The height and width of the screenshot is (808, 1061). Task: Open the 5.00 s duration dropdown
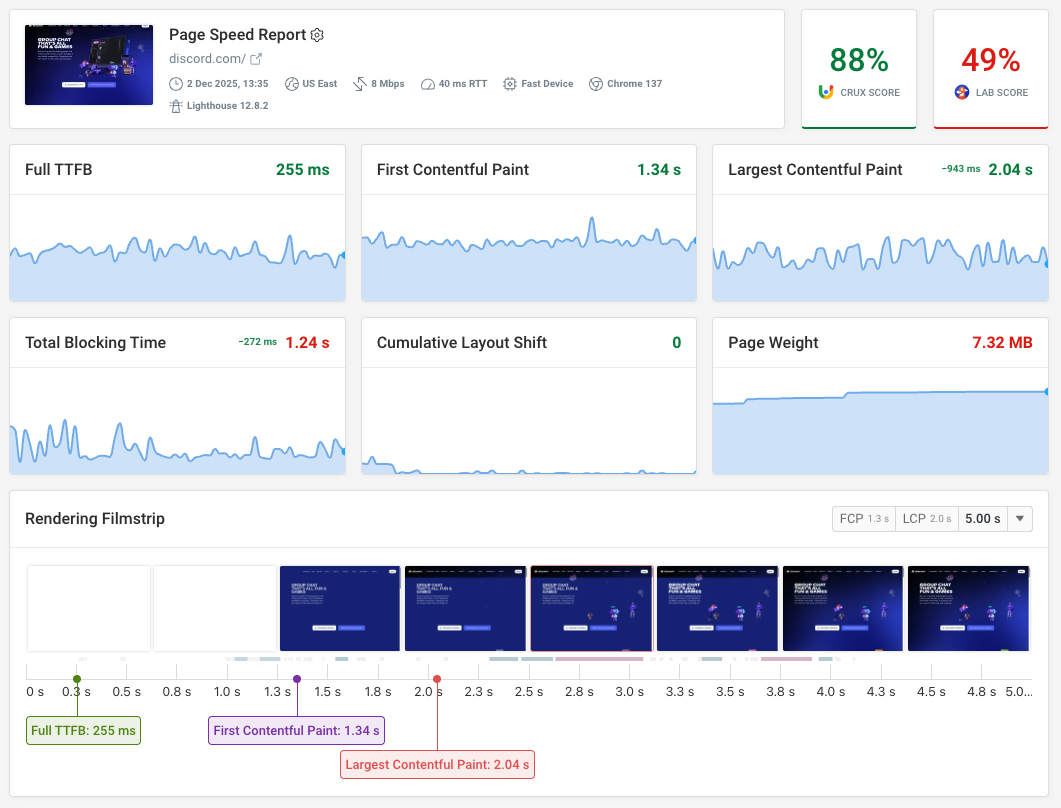tap(1019, 518)
